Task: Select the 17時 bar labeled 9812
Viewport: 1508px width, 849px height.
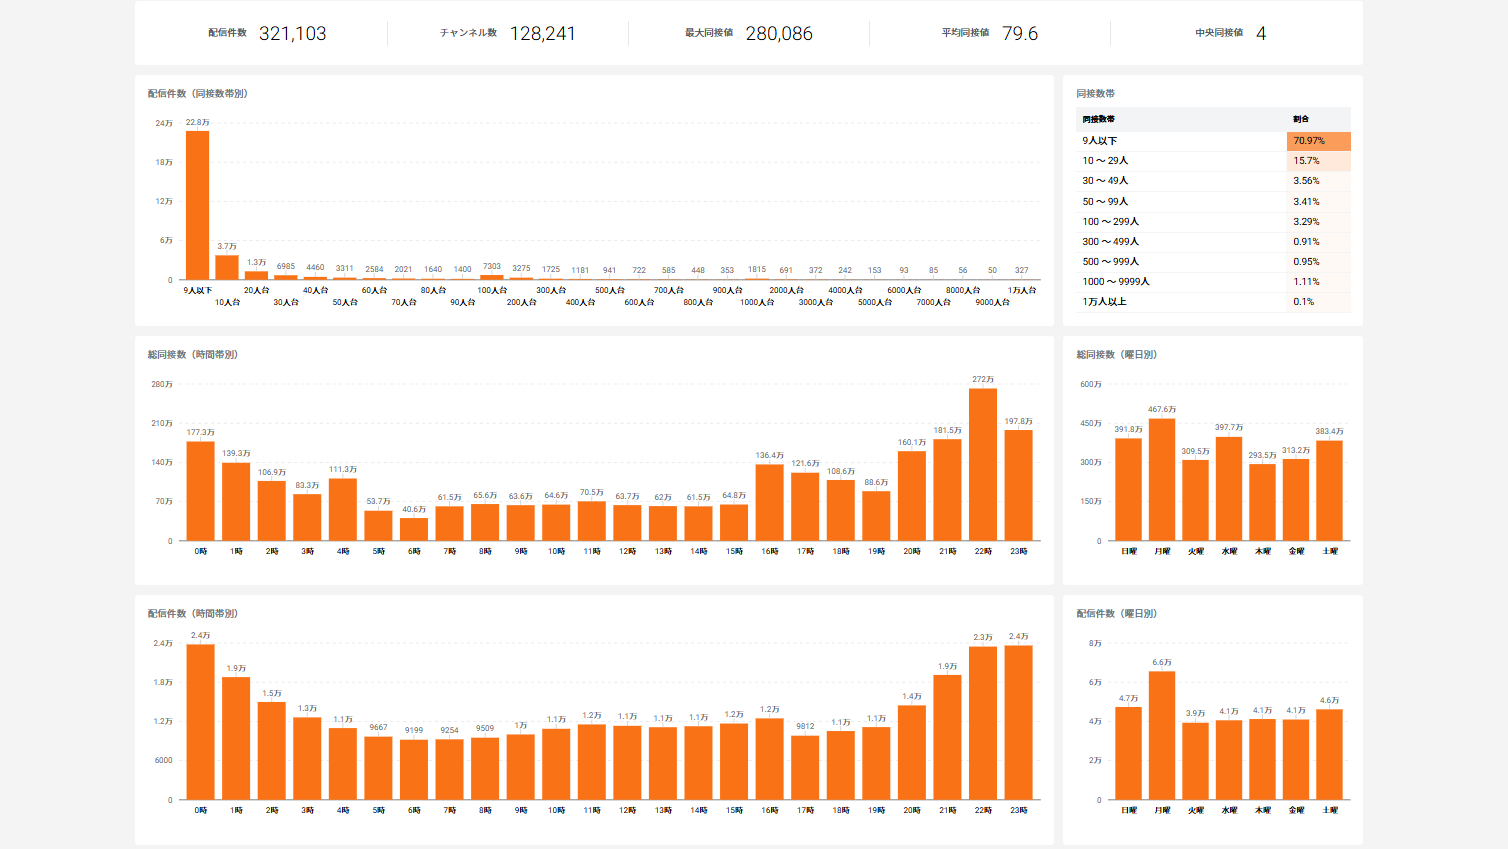Action: (805, 767)
